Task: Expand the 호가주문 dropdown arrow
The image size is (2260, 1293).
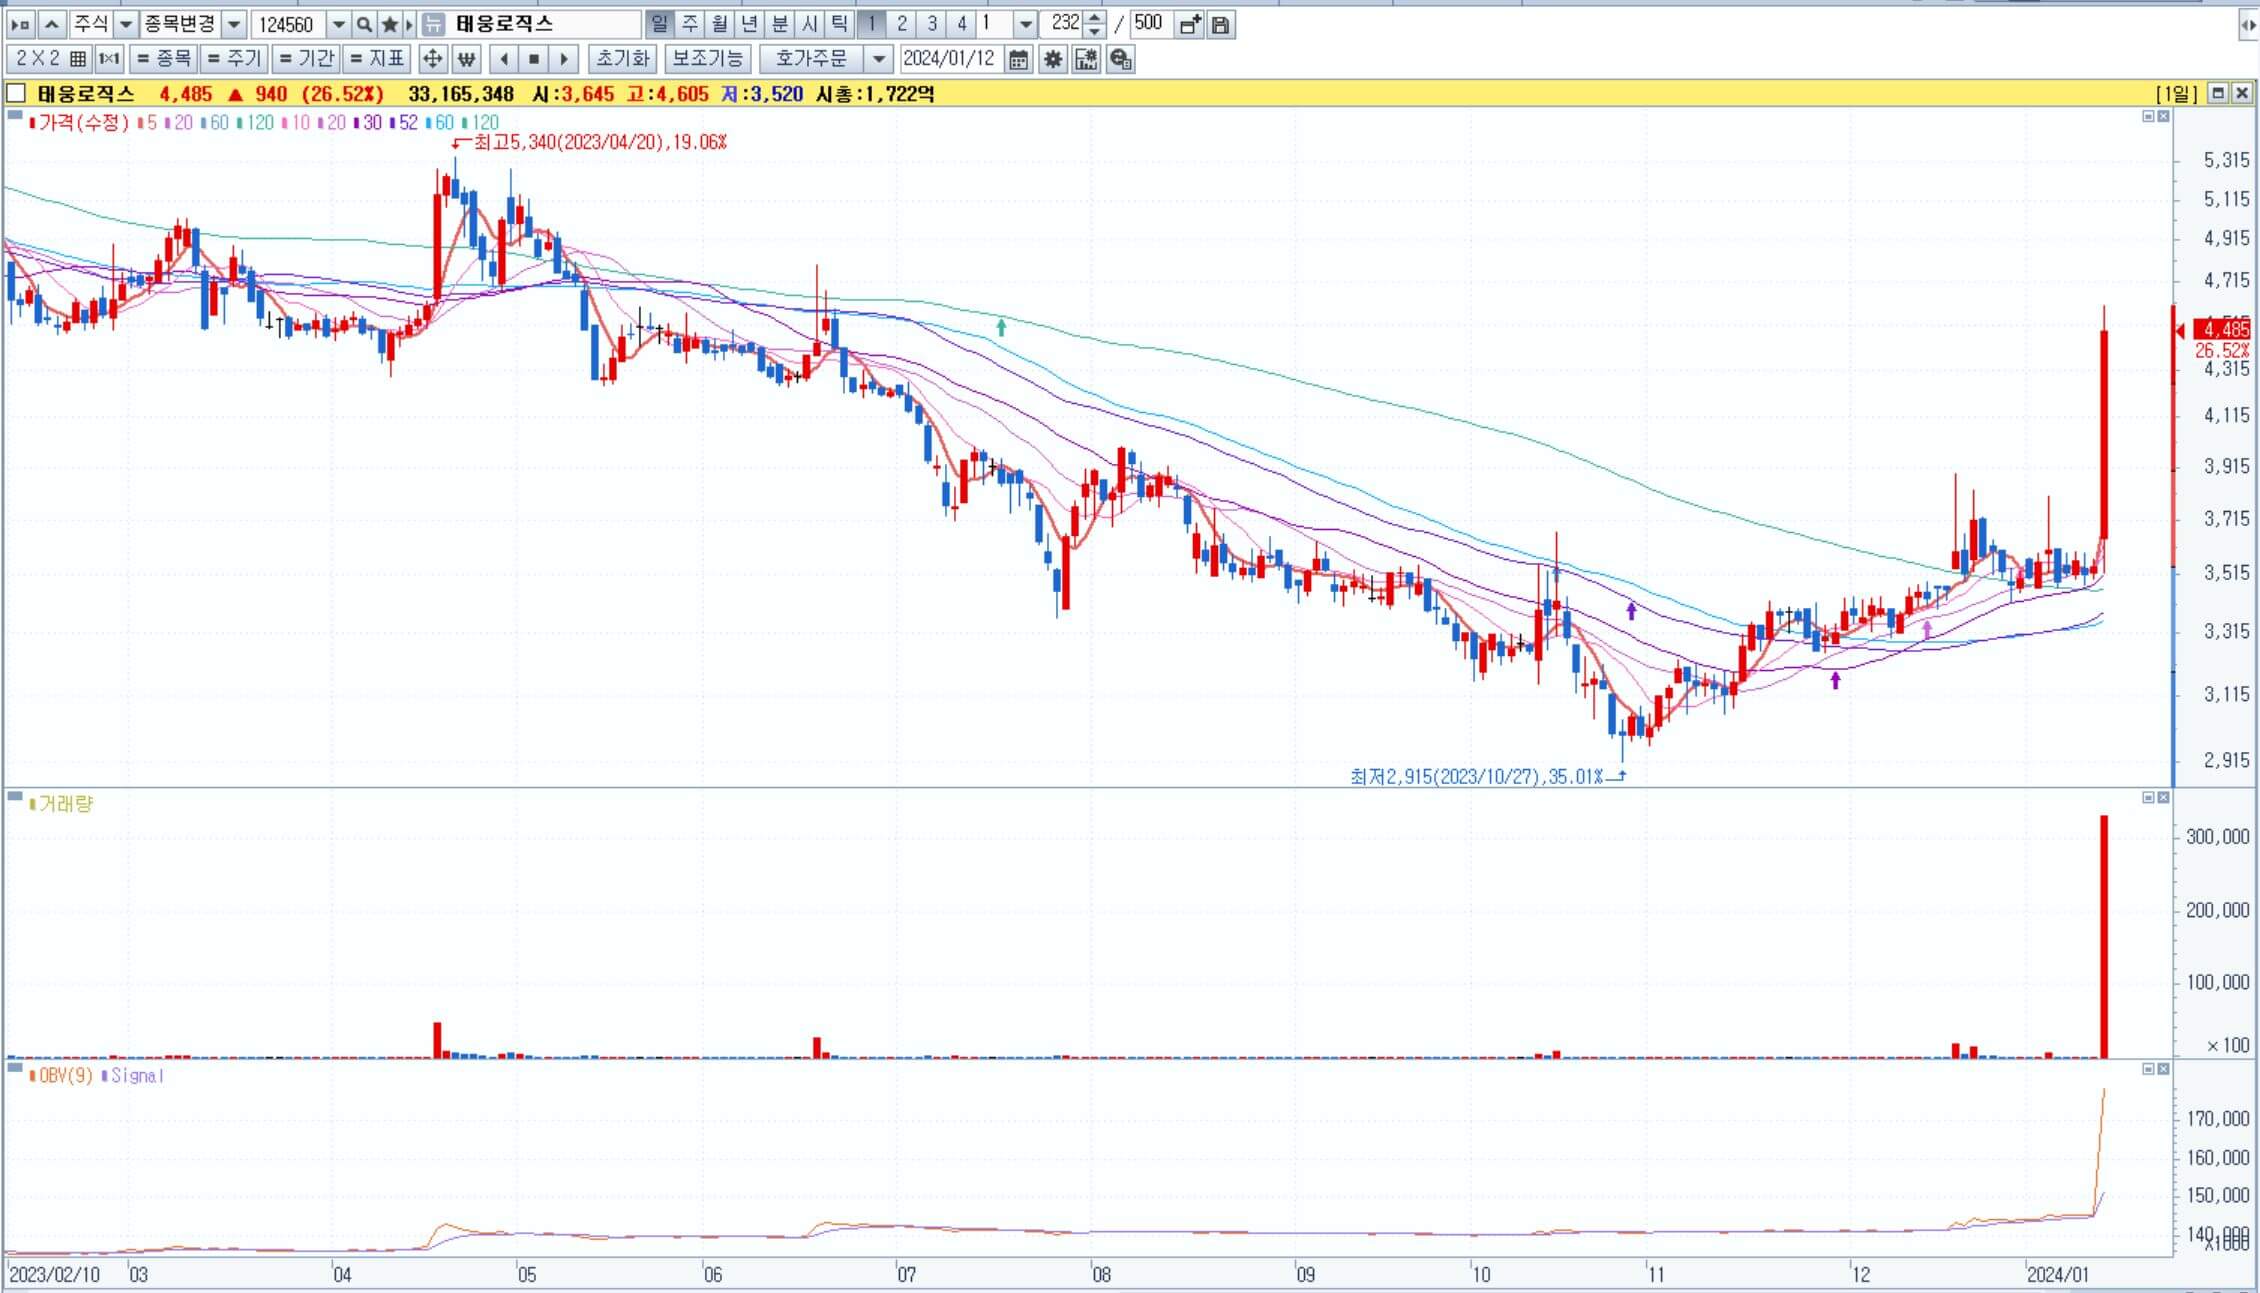Action: tap(878, 59)
